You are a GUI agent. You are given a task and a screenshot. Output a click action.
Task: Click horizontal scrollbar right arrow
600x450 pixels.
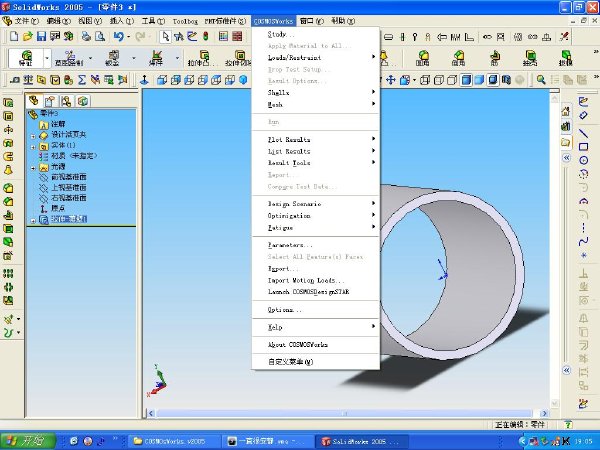[544, 413]
